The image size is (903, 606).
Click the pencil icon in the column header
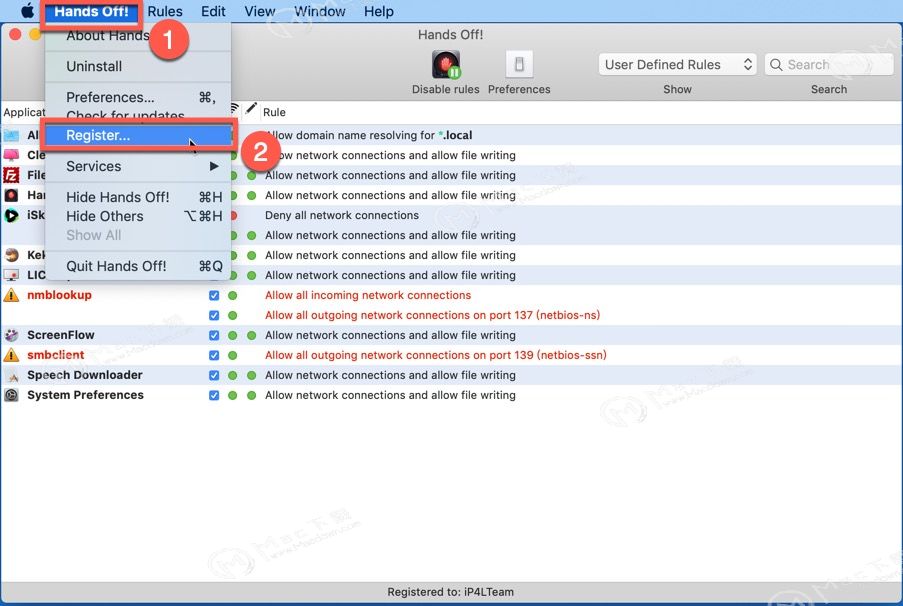click(x=251, y=109)
